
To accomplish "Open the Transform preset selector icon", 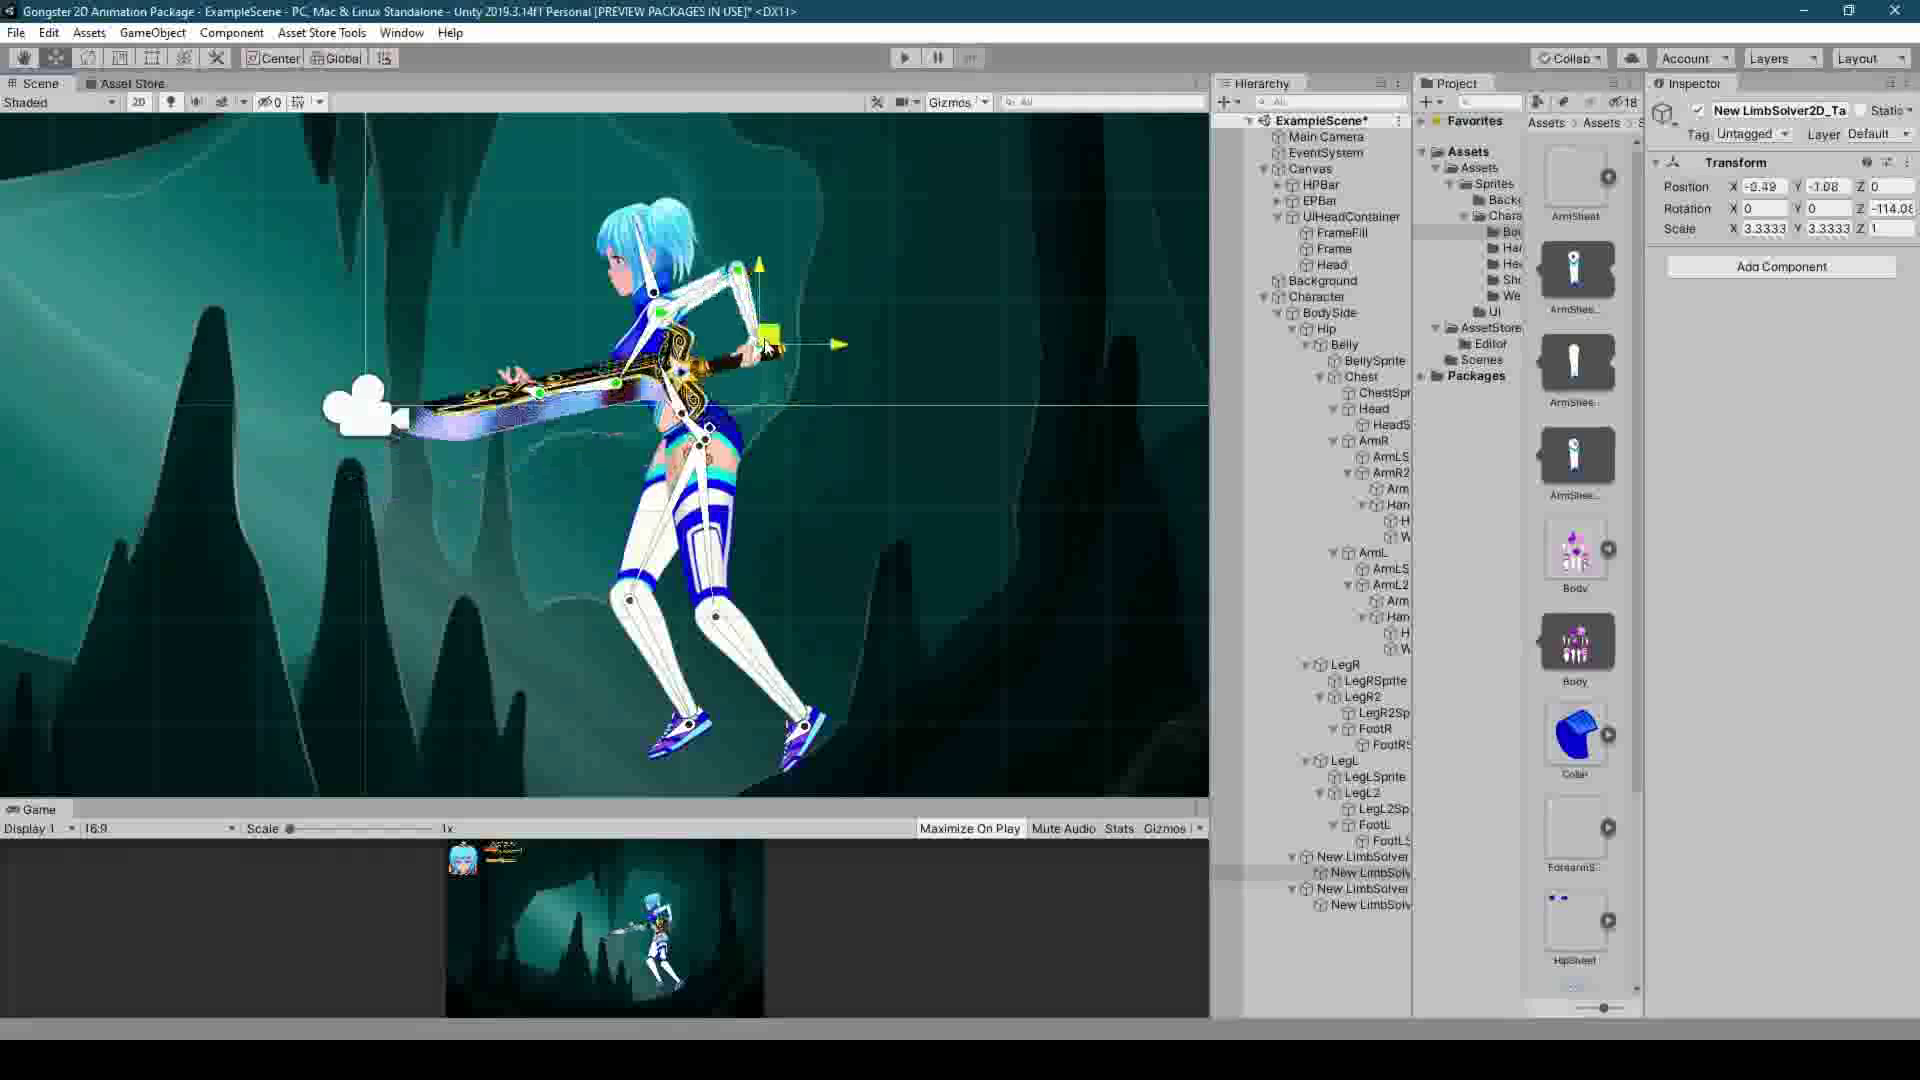I will point(1887,163).
